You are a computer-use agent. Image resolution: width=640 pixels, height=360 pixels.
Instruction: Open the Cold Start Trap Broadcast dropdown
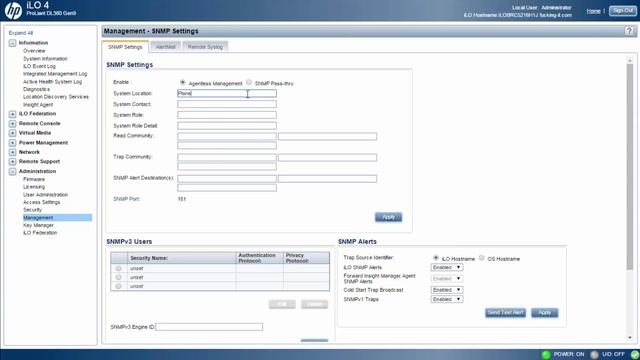pos(447,290)
